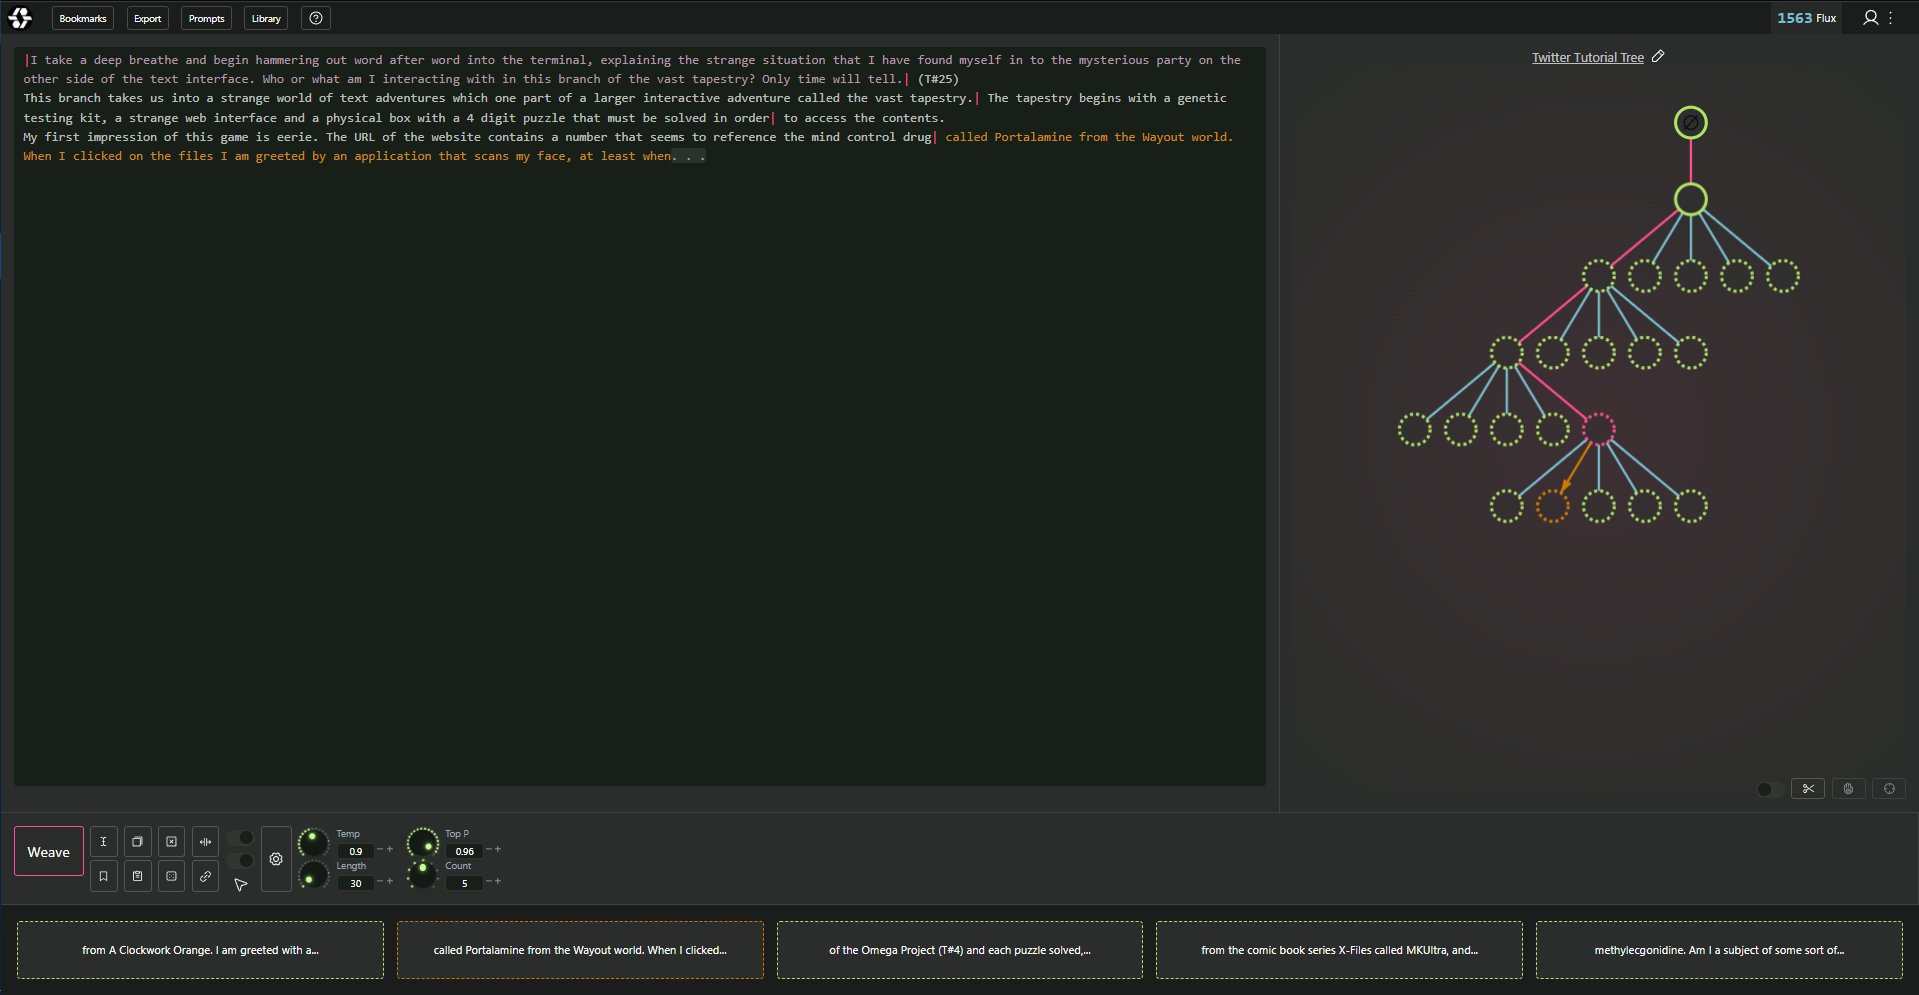Pick the "called Portalamine from the Wayout" card
Viewport: 1919px width, 995px height.
(x=580, y=950)
